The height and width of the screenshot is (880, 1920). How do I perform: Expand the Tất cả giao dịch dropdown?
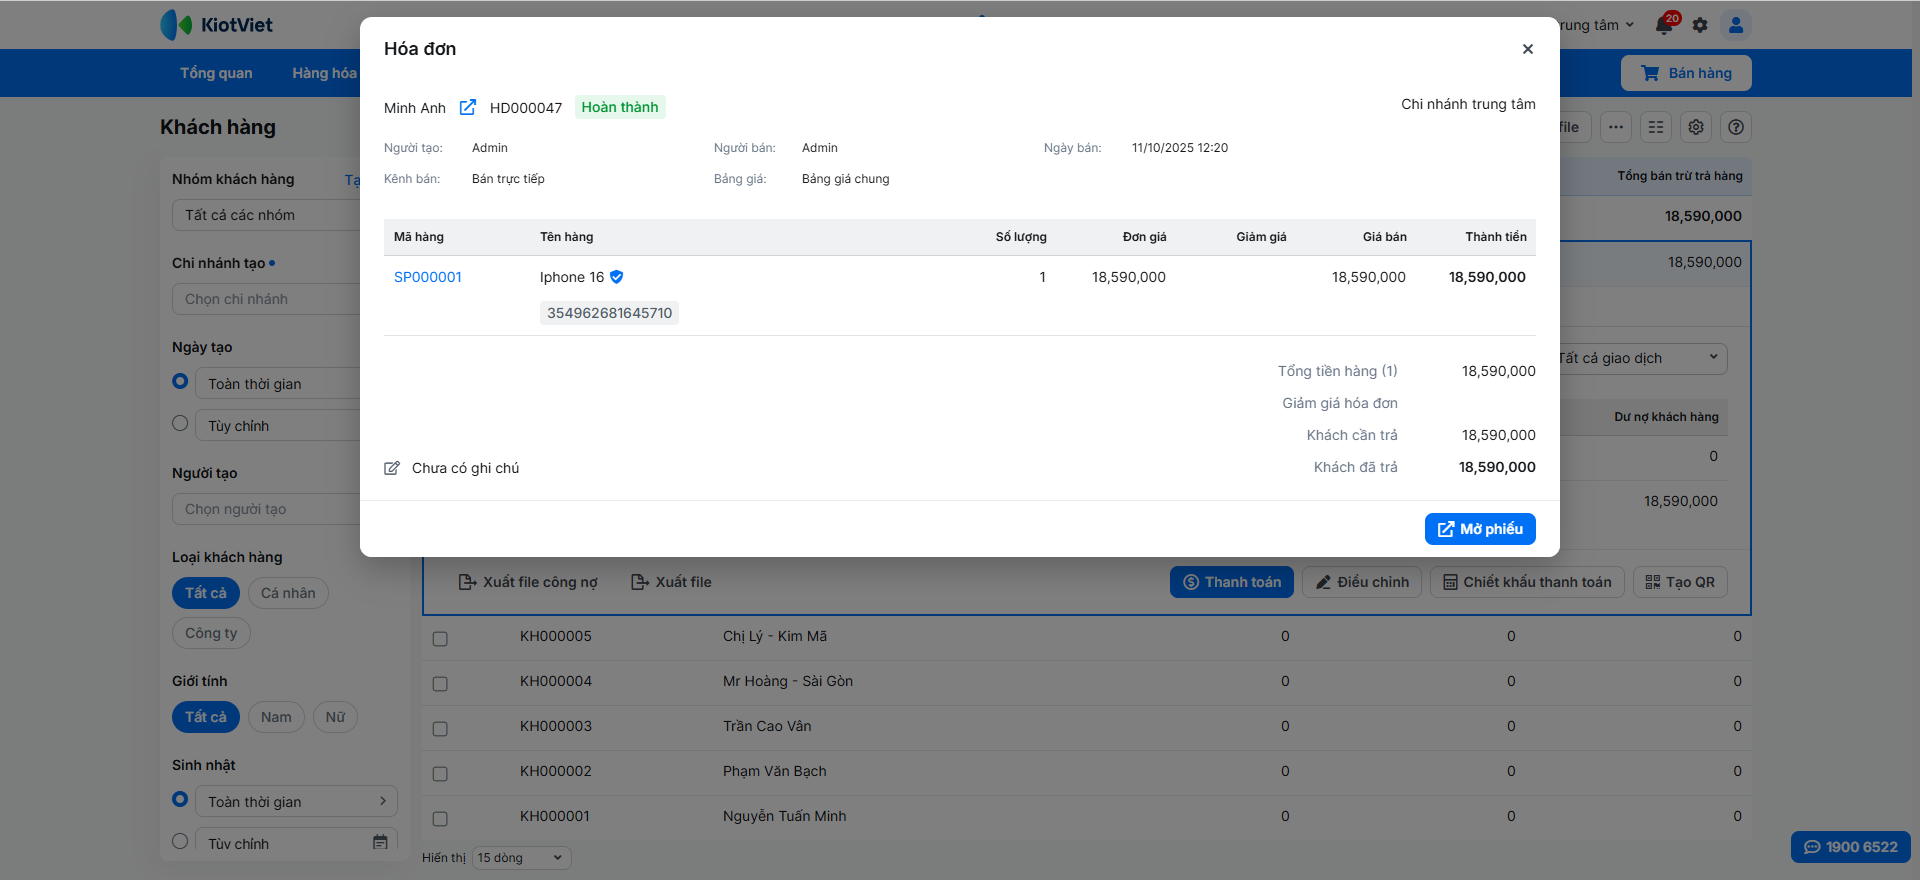(x=1640, y=358)
